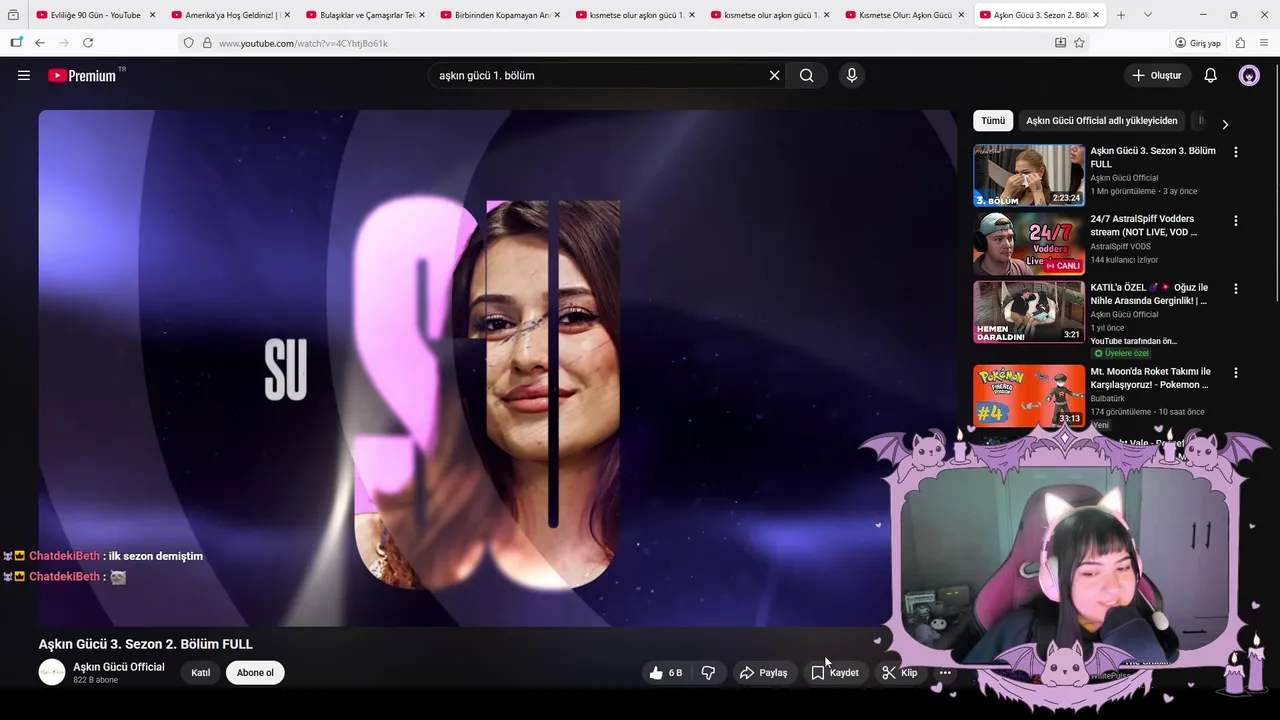This screenshot has height=720, width=1280.
Task: Go back with the browser back arrow
Action: (40, 43)
